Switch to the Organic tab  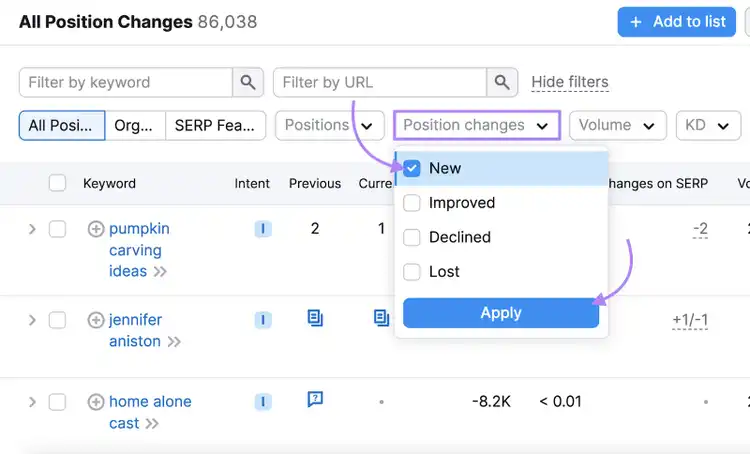tap(135, 125)
